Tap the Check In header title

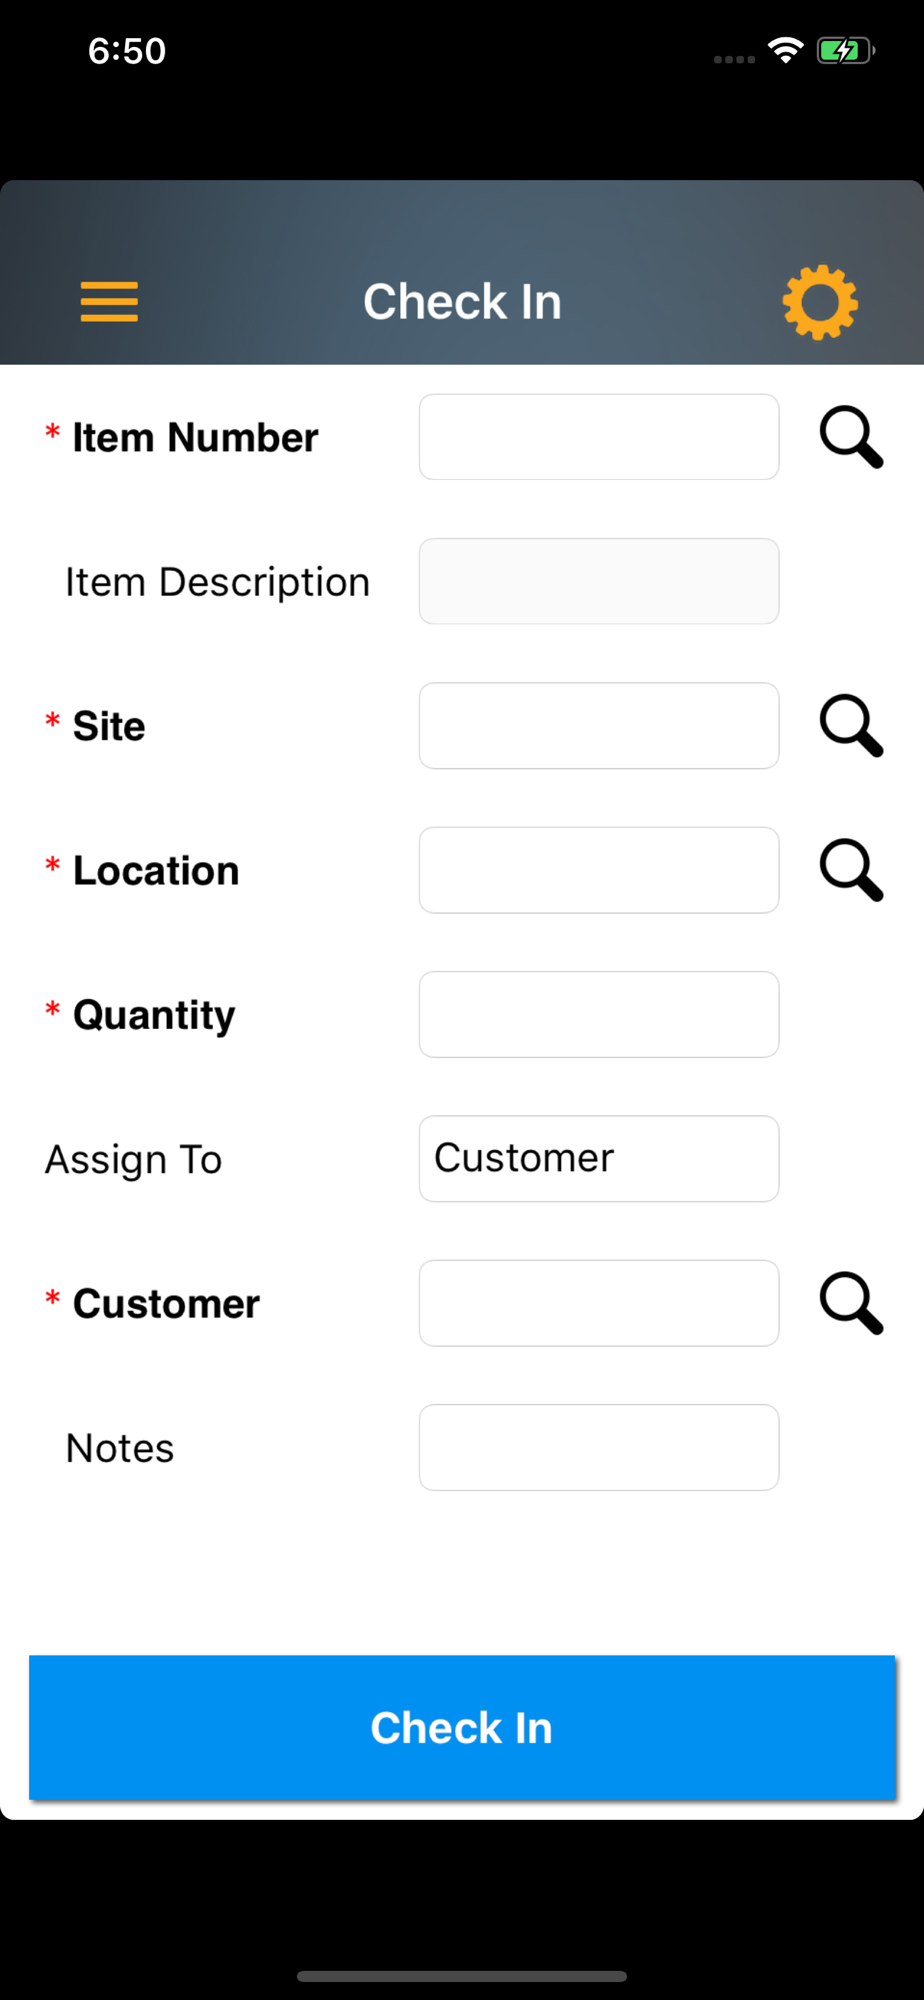[x=462, y=302]
